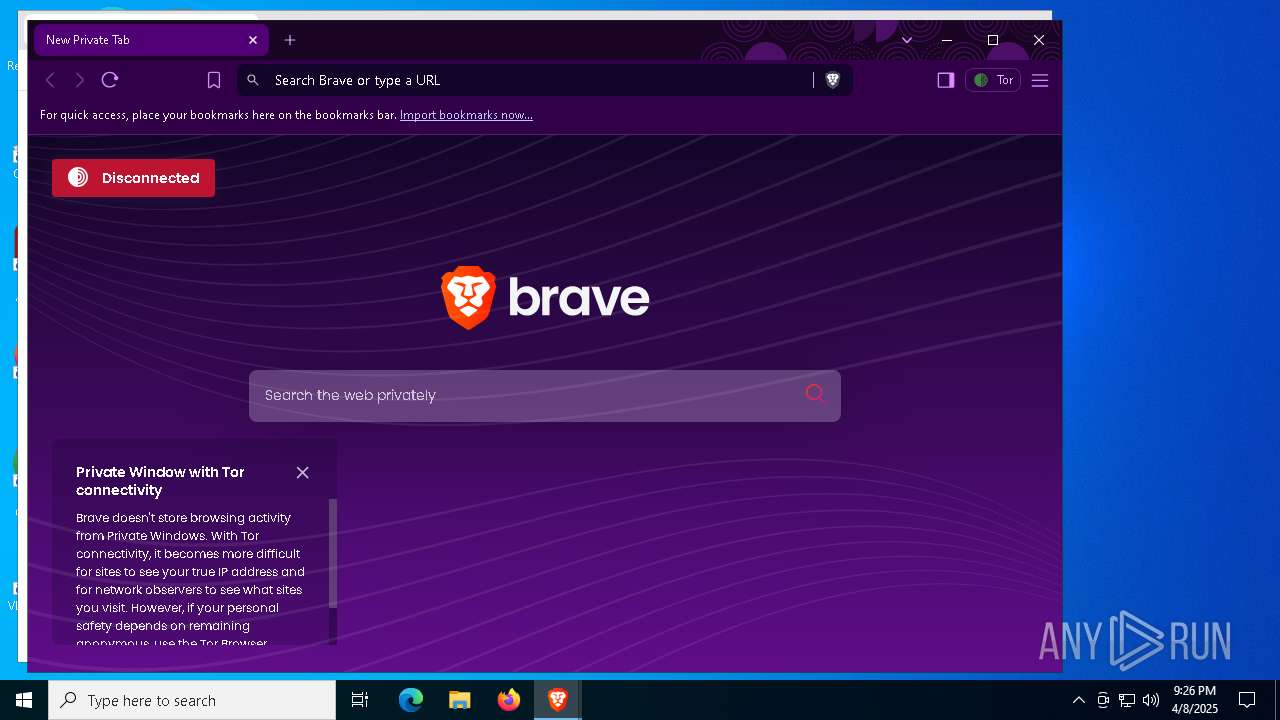This screenshot has width=1280, height=720.
Task: Click the Brave lion logo on the page
Action: (x=469, y=297)
